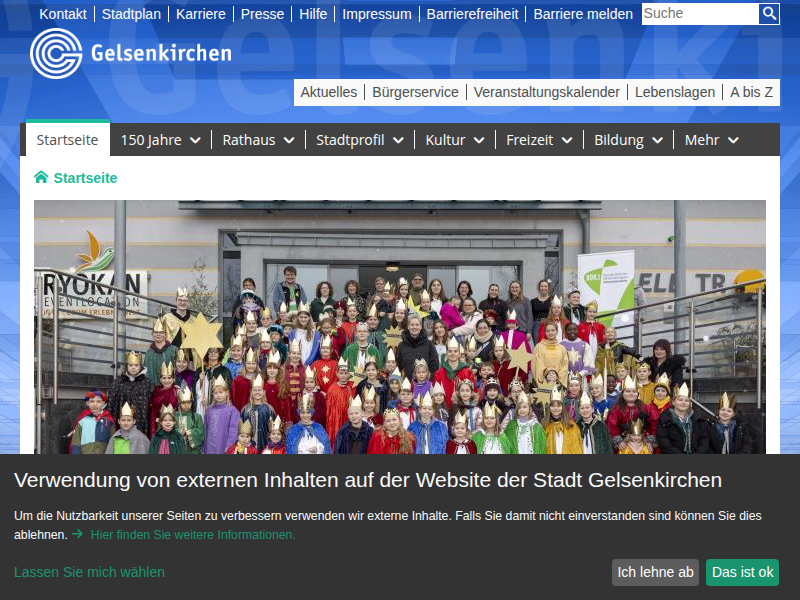This screenshot has height=600, width=800.
Task: Open "Hier finden Sie weitere Informationen" link
Action: 192,534
